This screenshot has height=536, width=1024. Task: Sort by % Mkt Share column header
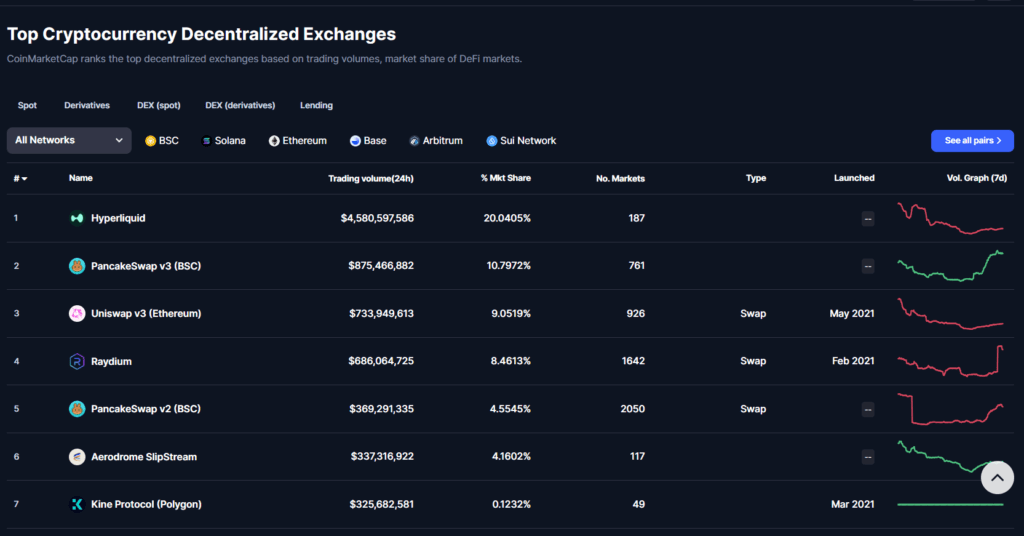point(505,178)
